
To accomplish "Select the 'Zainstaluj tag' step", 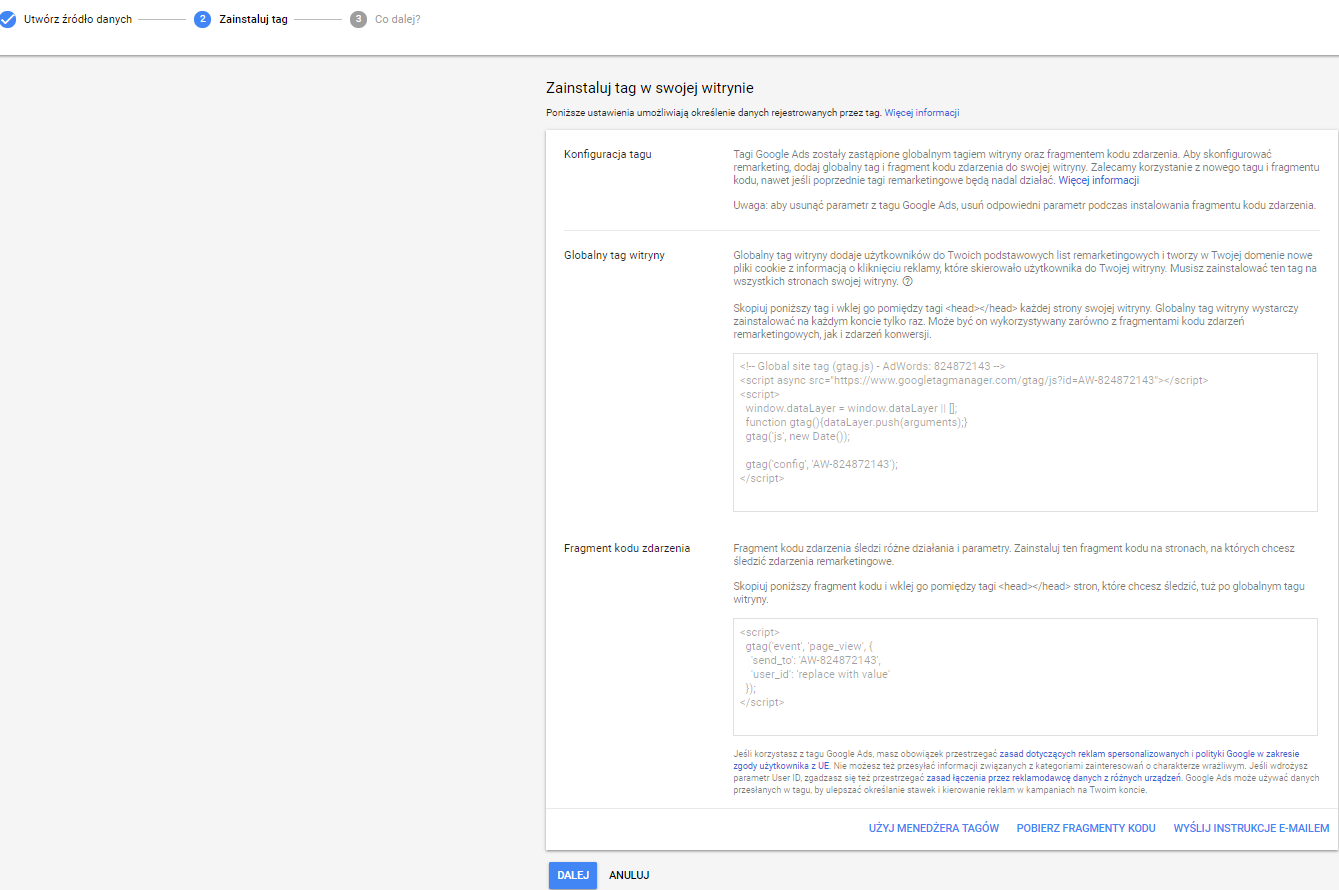I will pos(253,19).
